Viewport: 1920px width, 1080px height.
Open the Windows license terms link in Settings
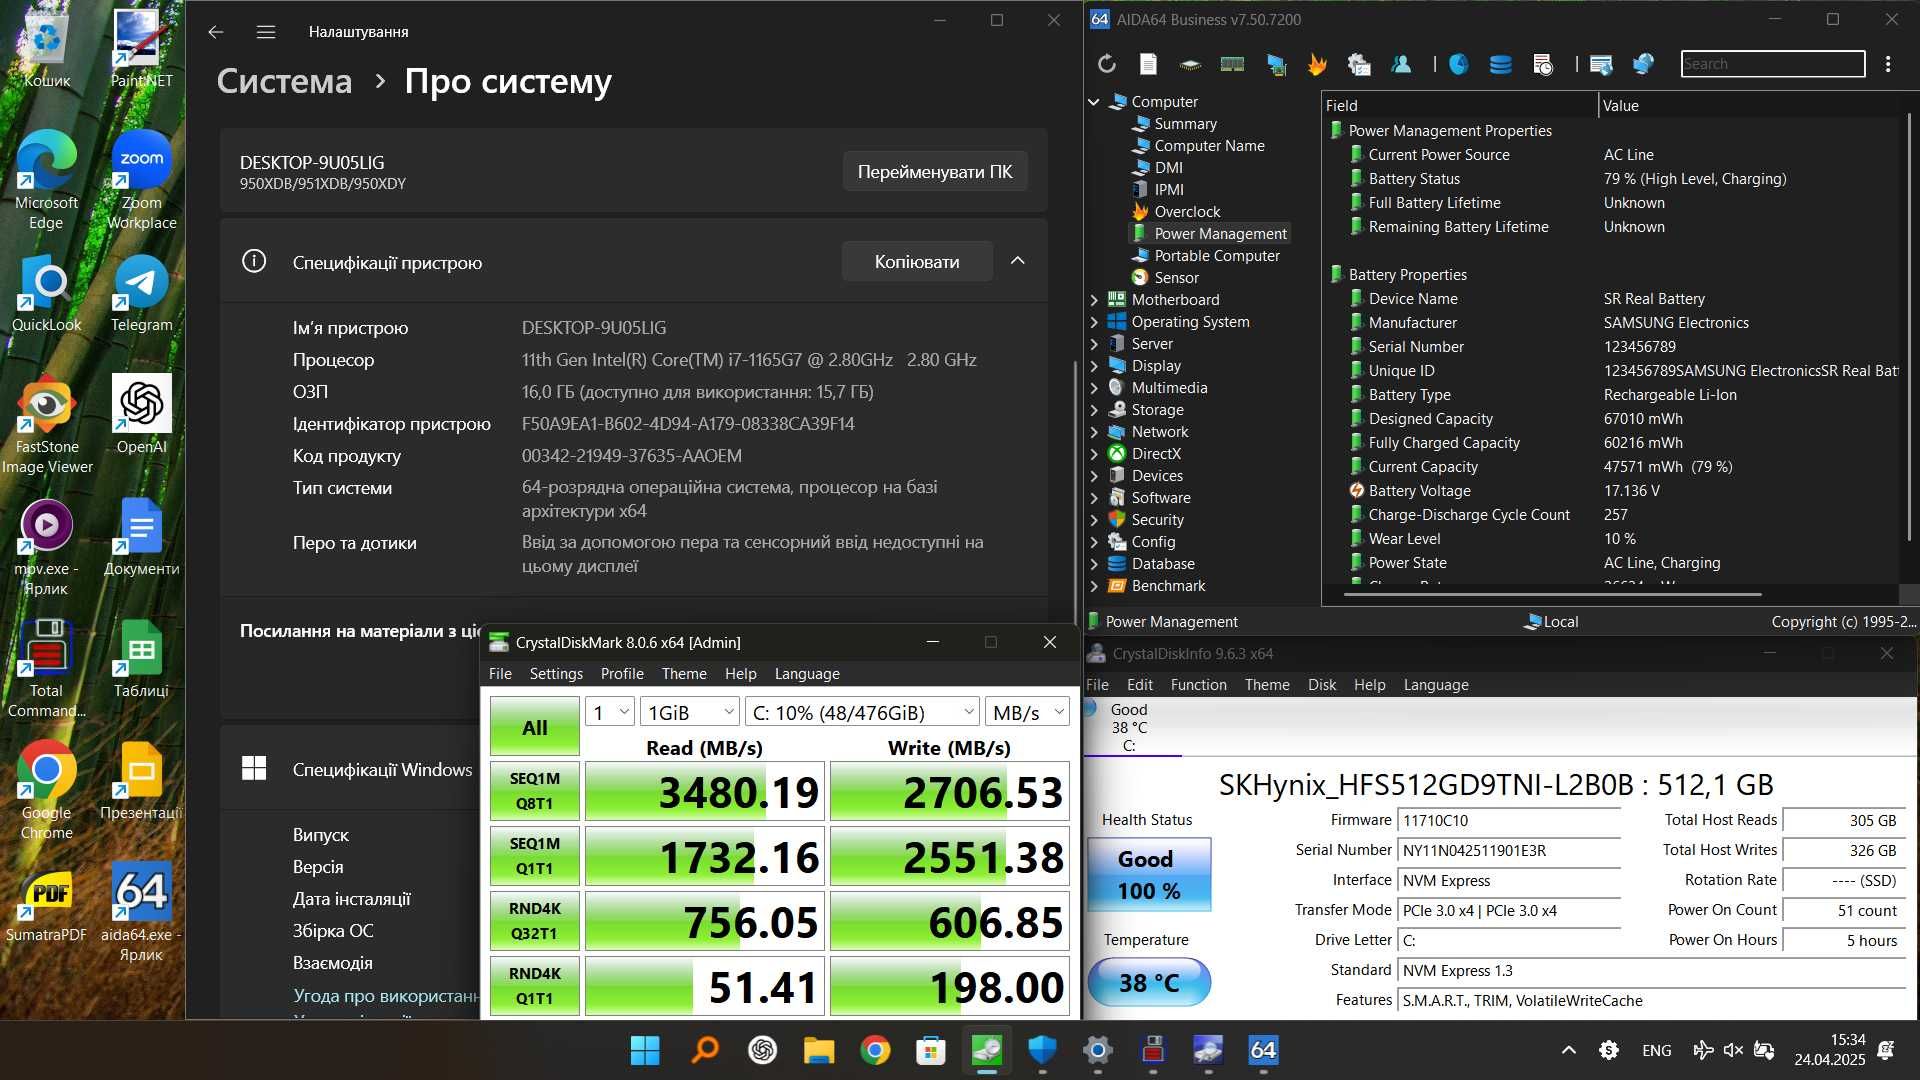(385, 996)
